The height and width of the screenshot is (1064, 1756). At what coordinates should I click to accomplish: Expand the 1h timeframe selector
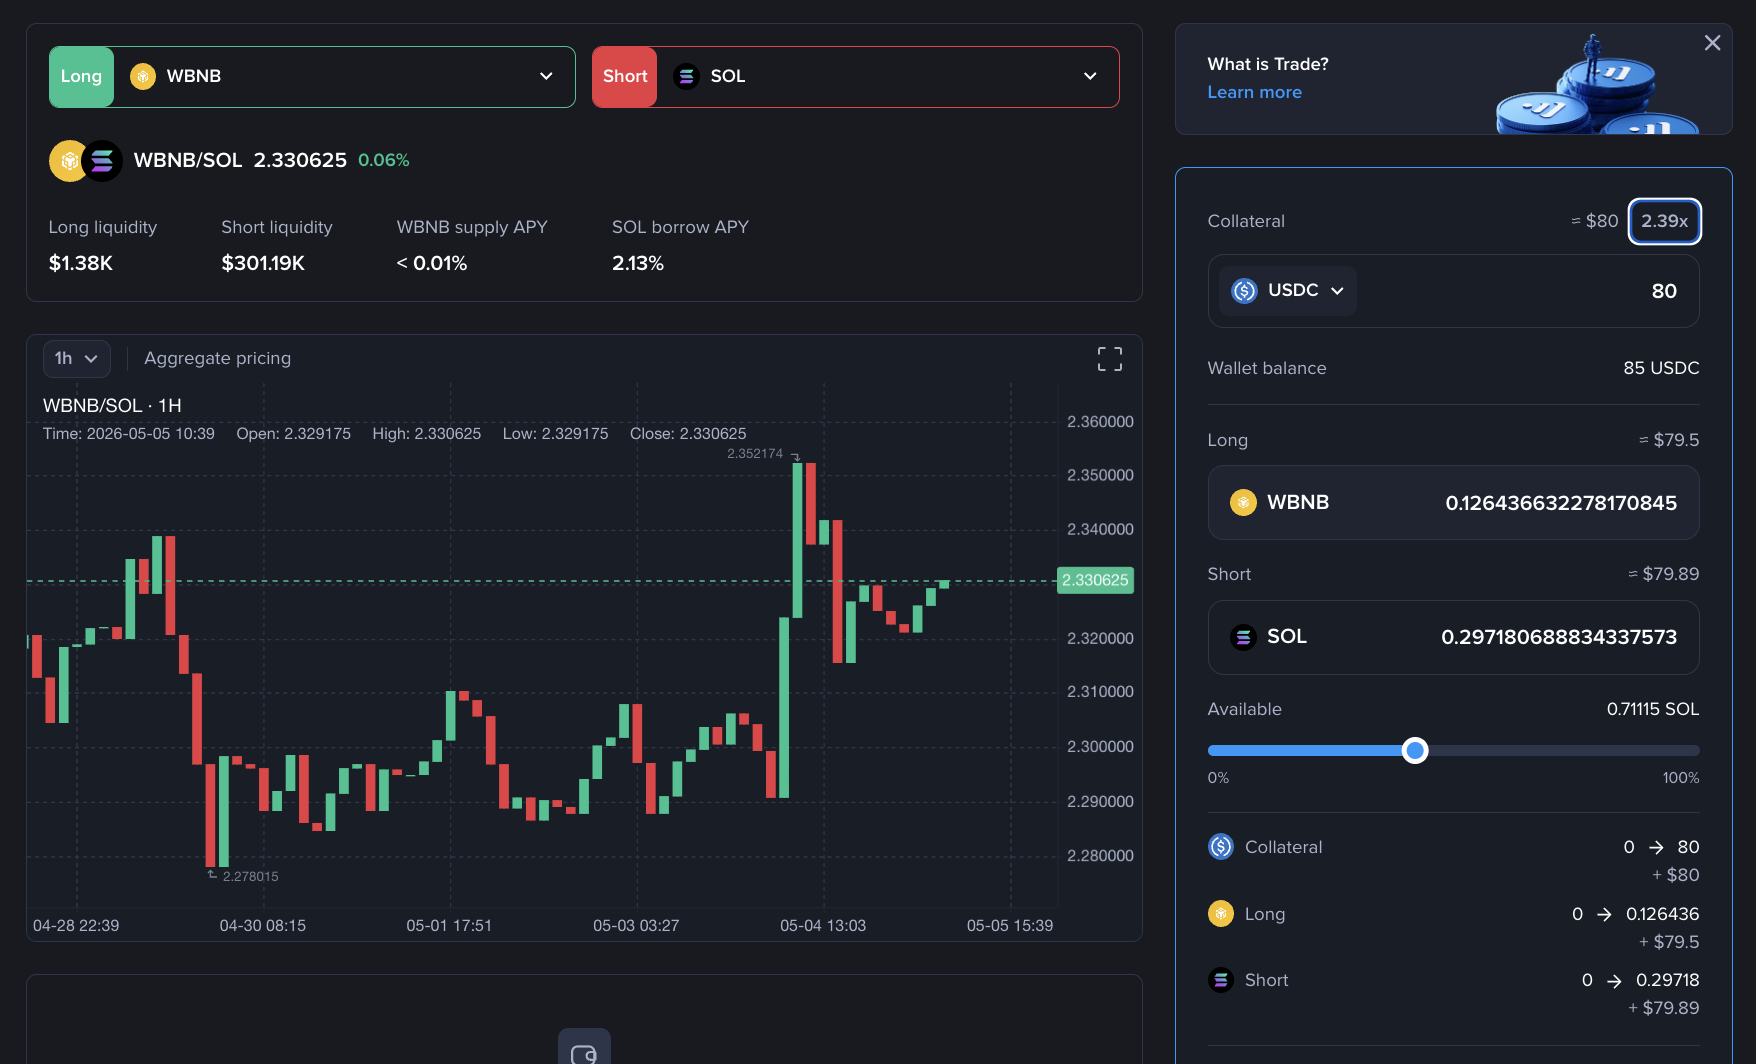(76, 358)
